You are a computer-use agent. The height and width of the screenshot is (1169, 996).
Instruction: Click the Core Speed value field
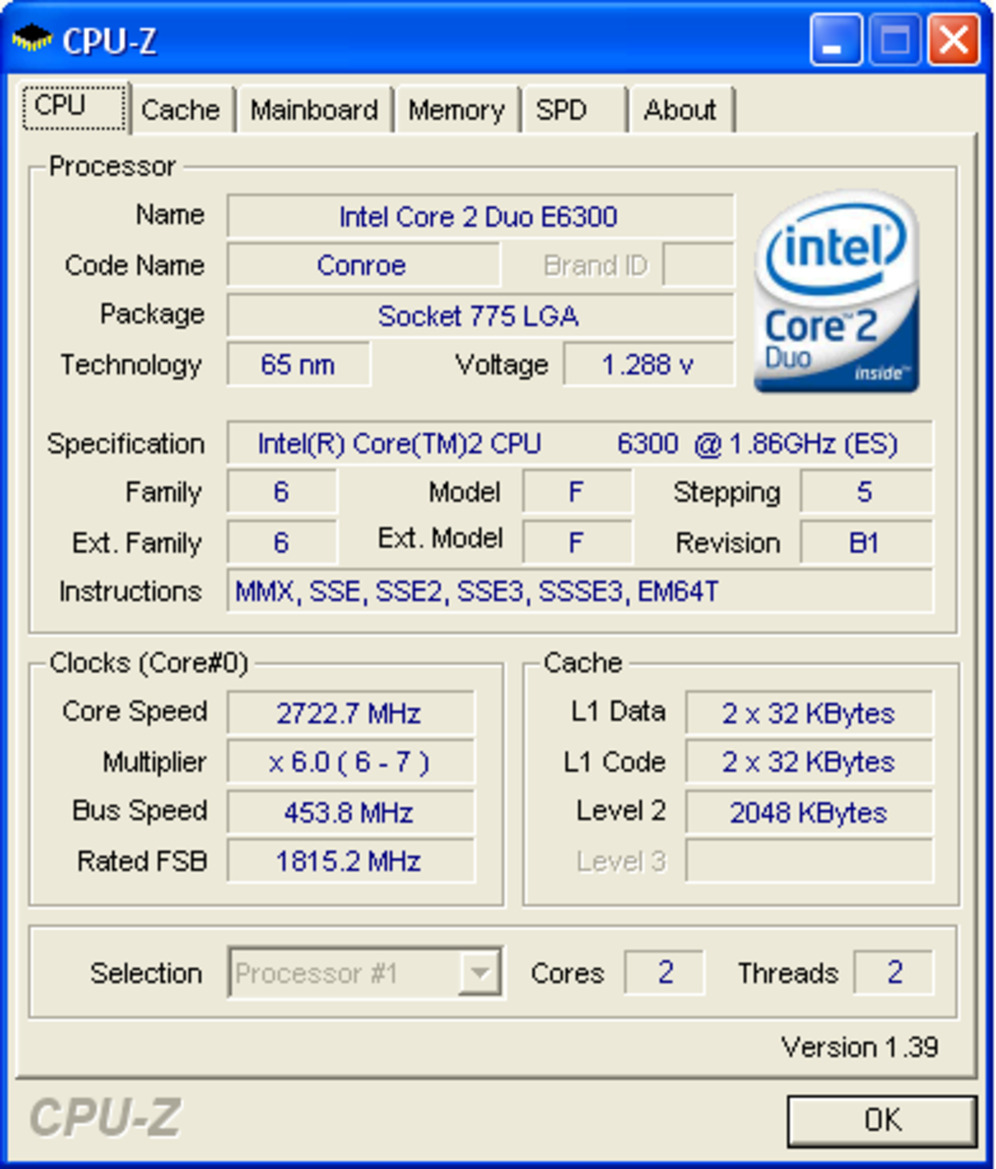pyautogui.click(x=351, y=712)
